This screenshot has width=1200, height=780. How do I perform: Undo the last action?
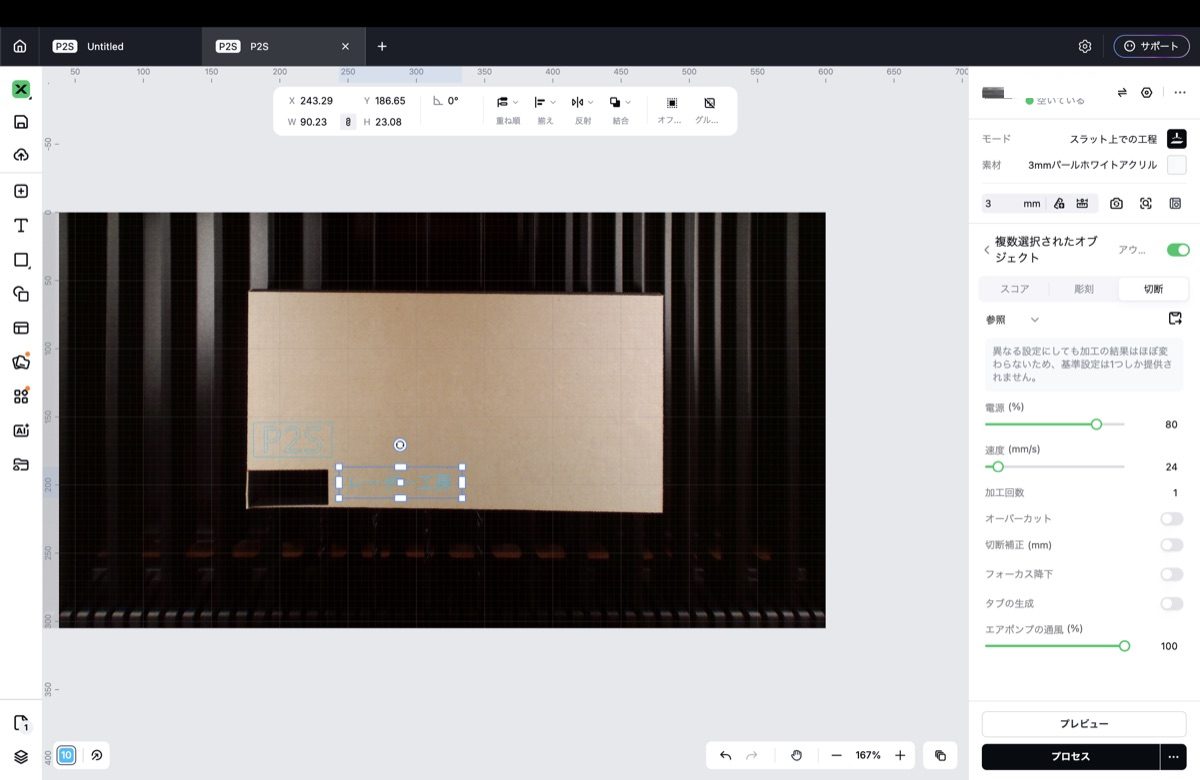coord(726,755)
